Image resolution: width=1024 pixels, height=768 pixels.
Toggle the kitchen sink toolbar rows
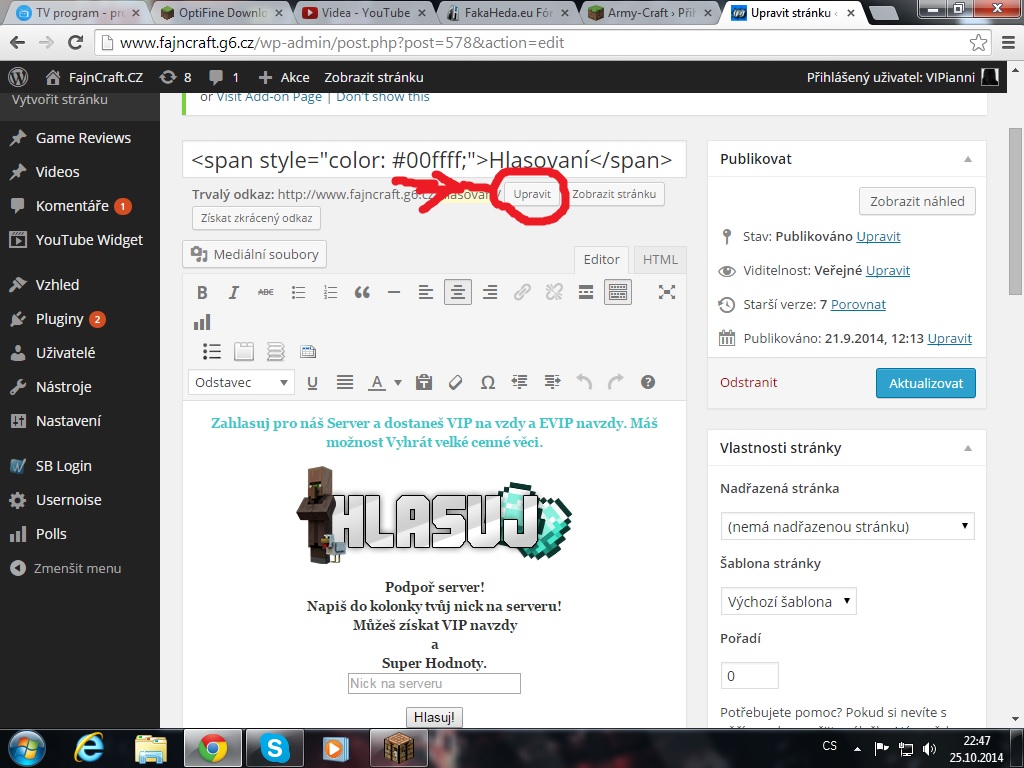(618, 293)
